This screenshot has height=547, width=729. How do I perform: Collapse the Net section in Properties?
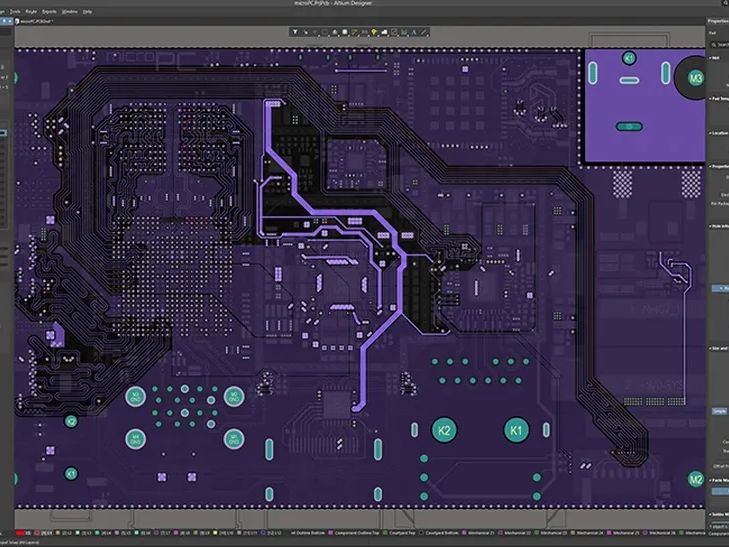[713, 58]
